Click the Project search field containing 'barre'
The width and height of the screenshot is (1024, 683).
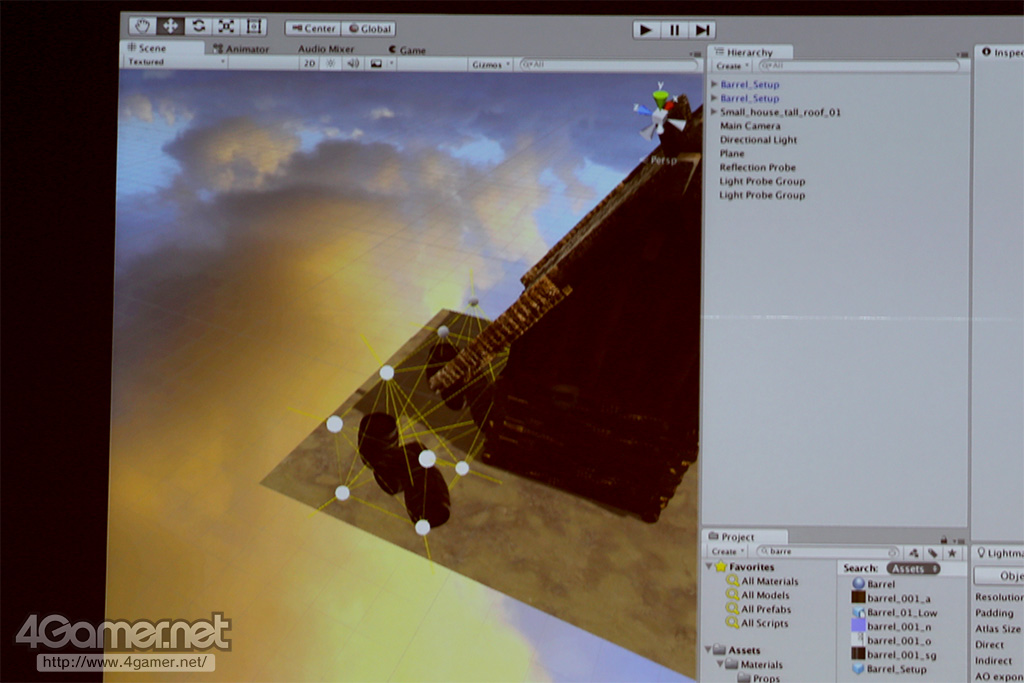tap(828, 552)
